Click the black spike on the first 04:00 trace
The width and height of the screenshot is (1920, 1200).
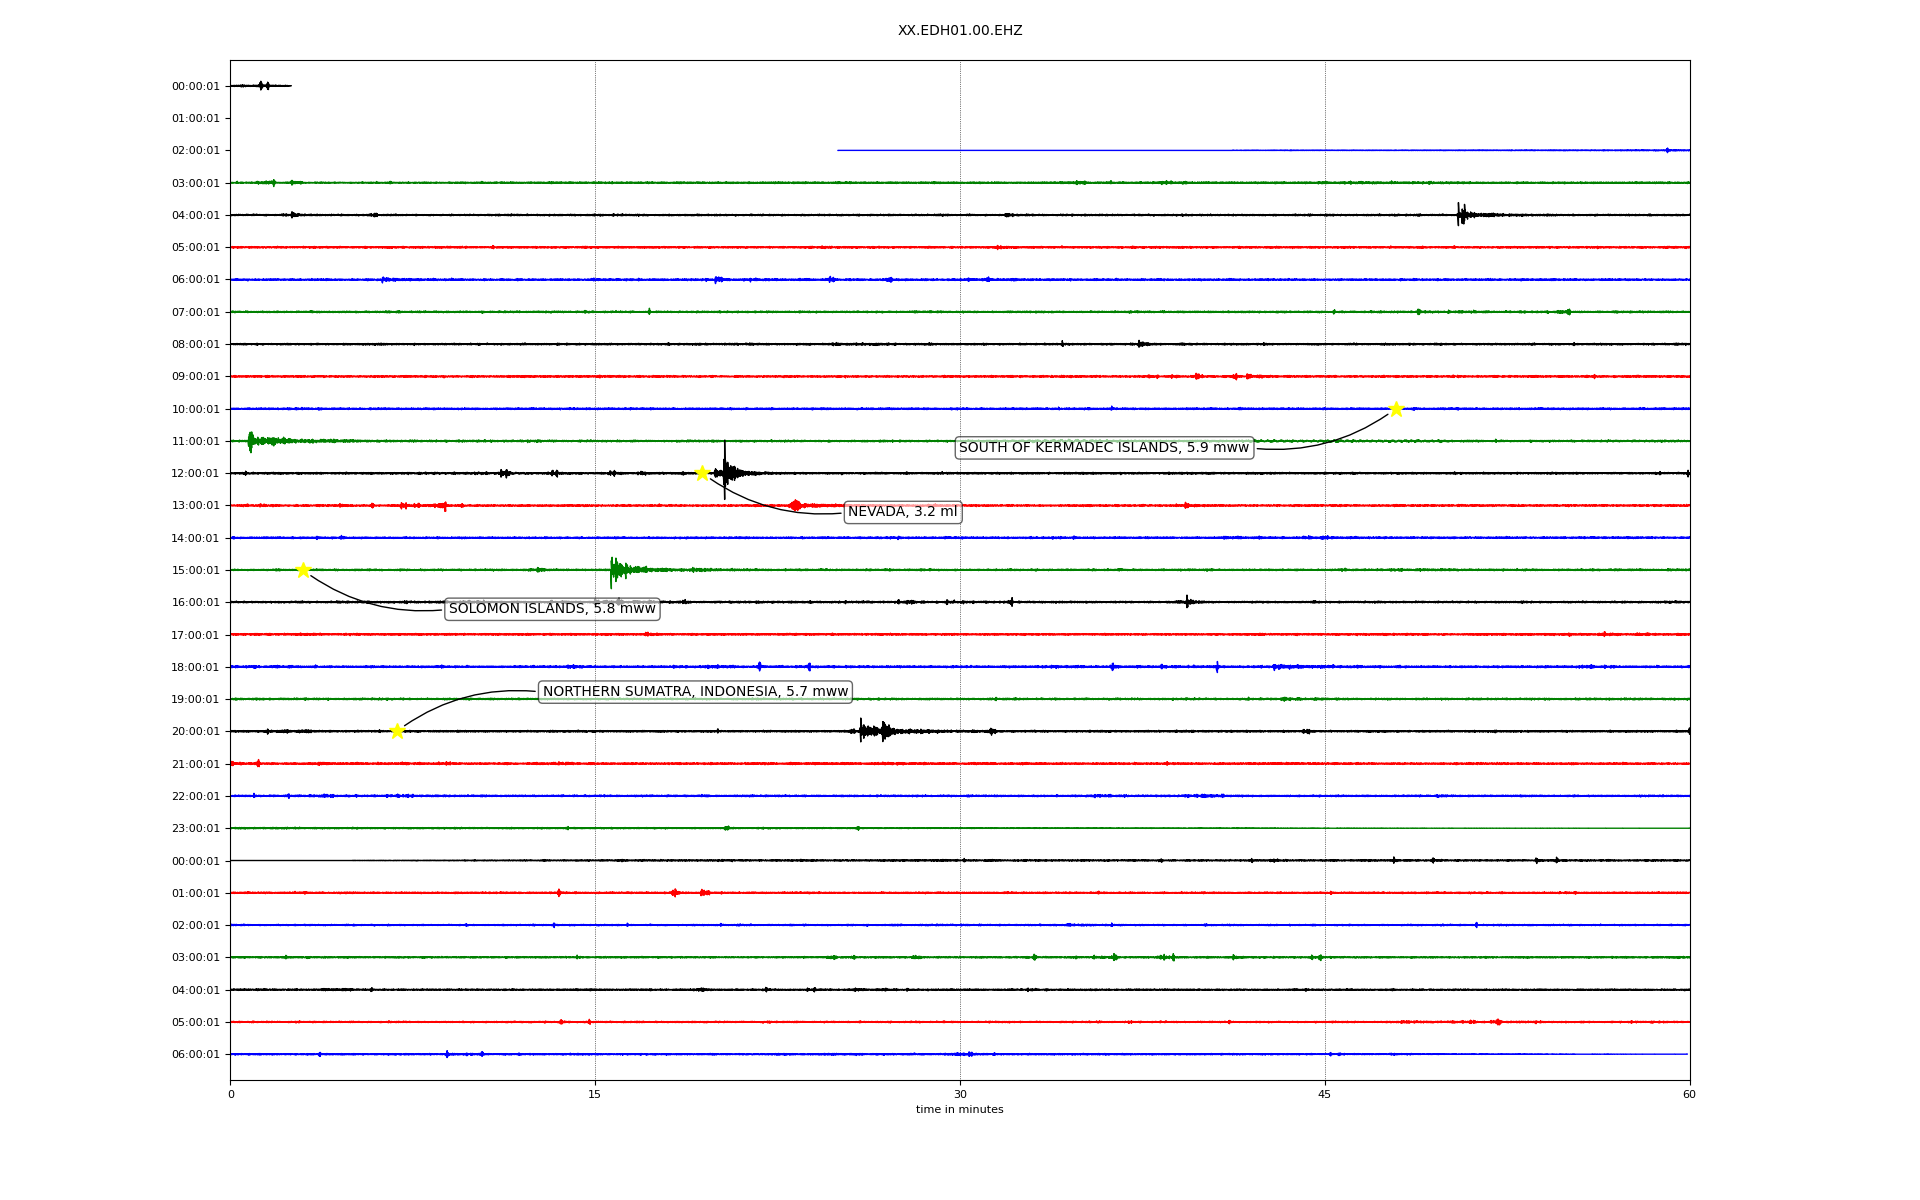point(1461,214)
